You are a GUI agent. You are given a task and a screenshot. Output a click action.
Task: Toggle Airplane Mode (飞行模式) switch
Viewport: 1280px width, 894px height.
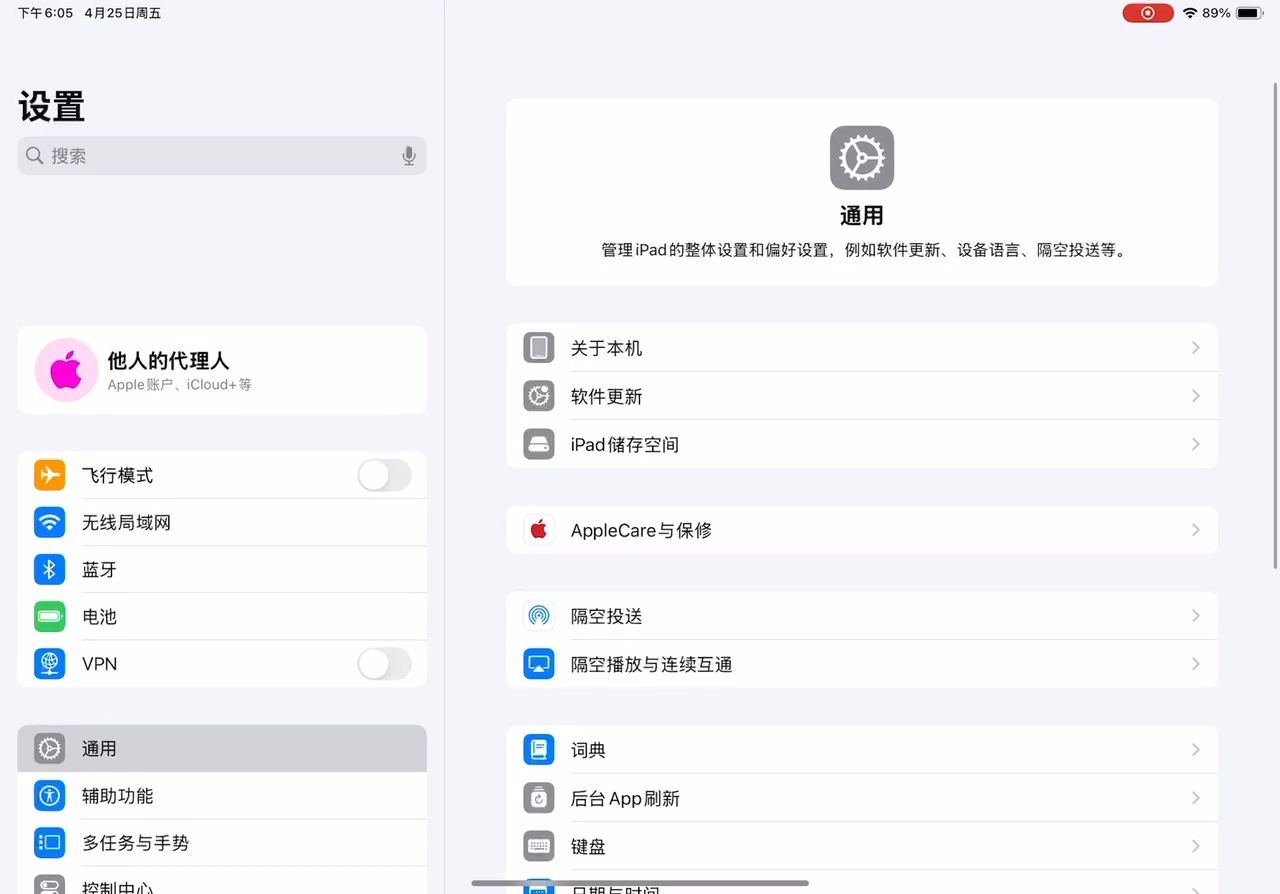[384, 475]
